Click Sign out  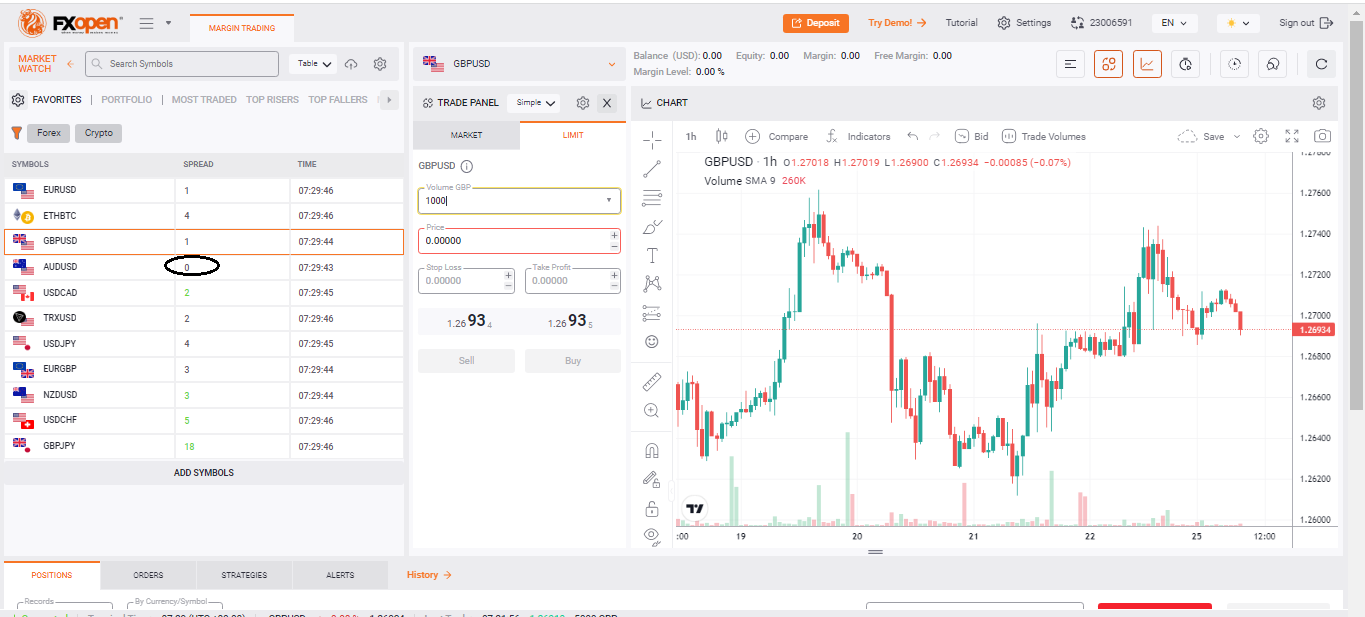(x=1306, y=23)
